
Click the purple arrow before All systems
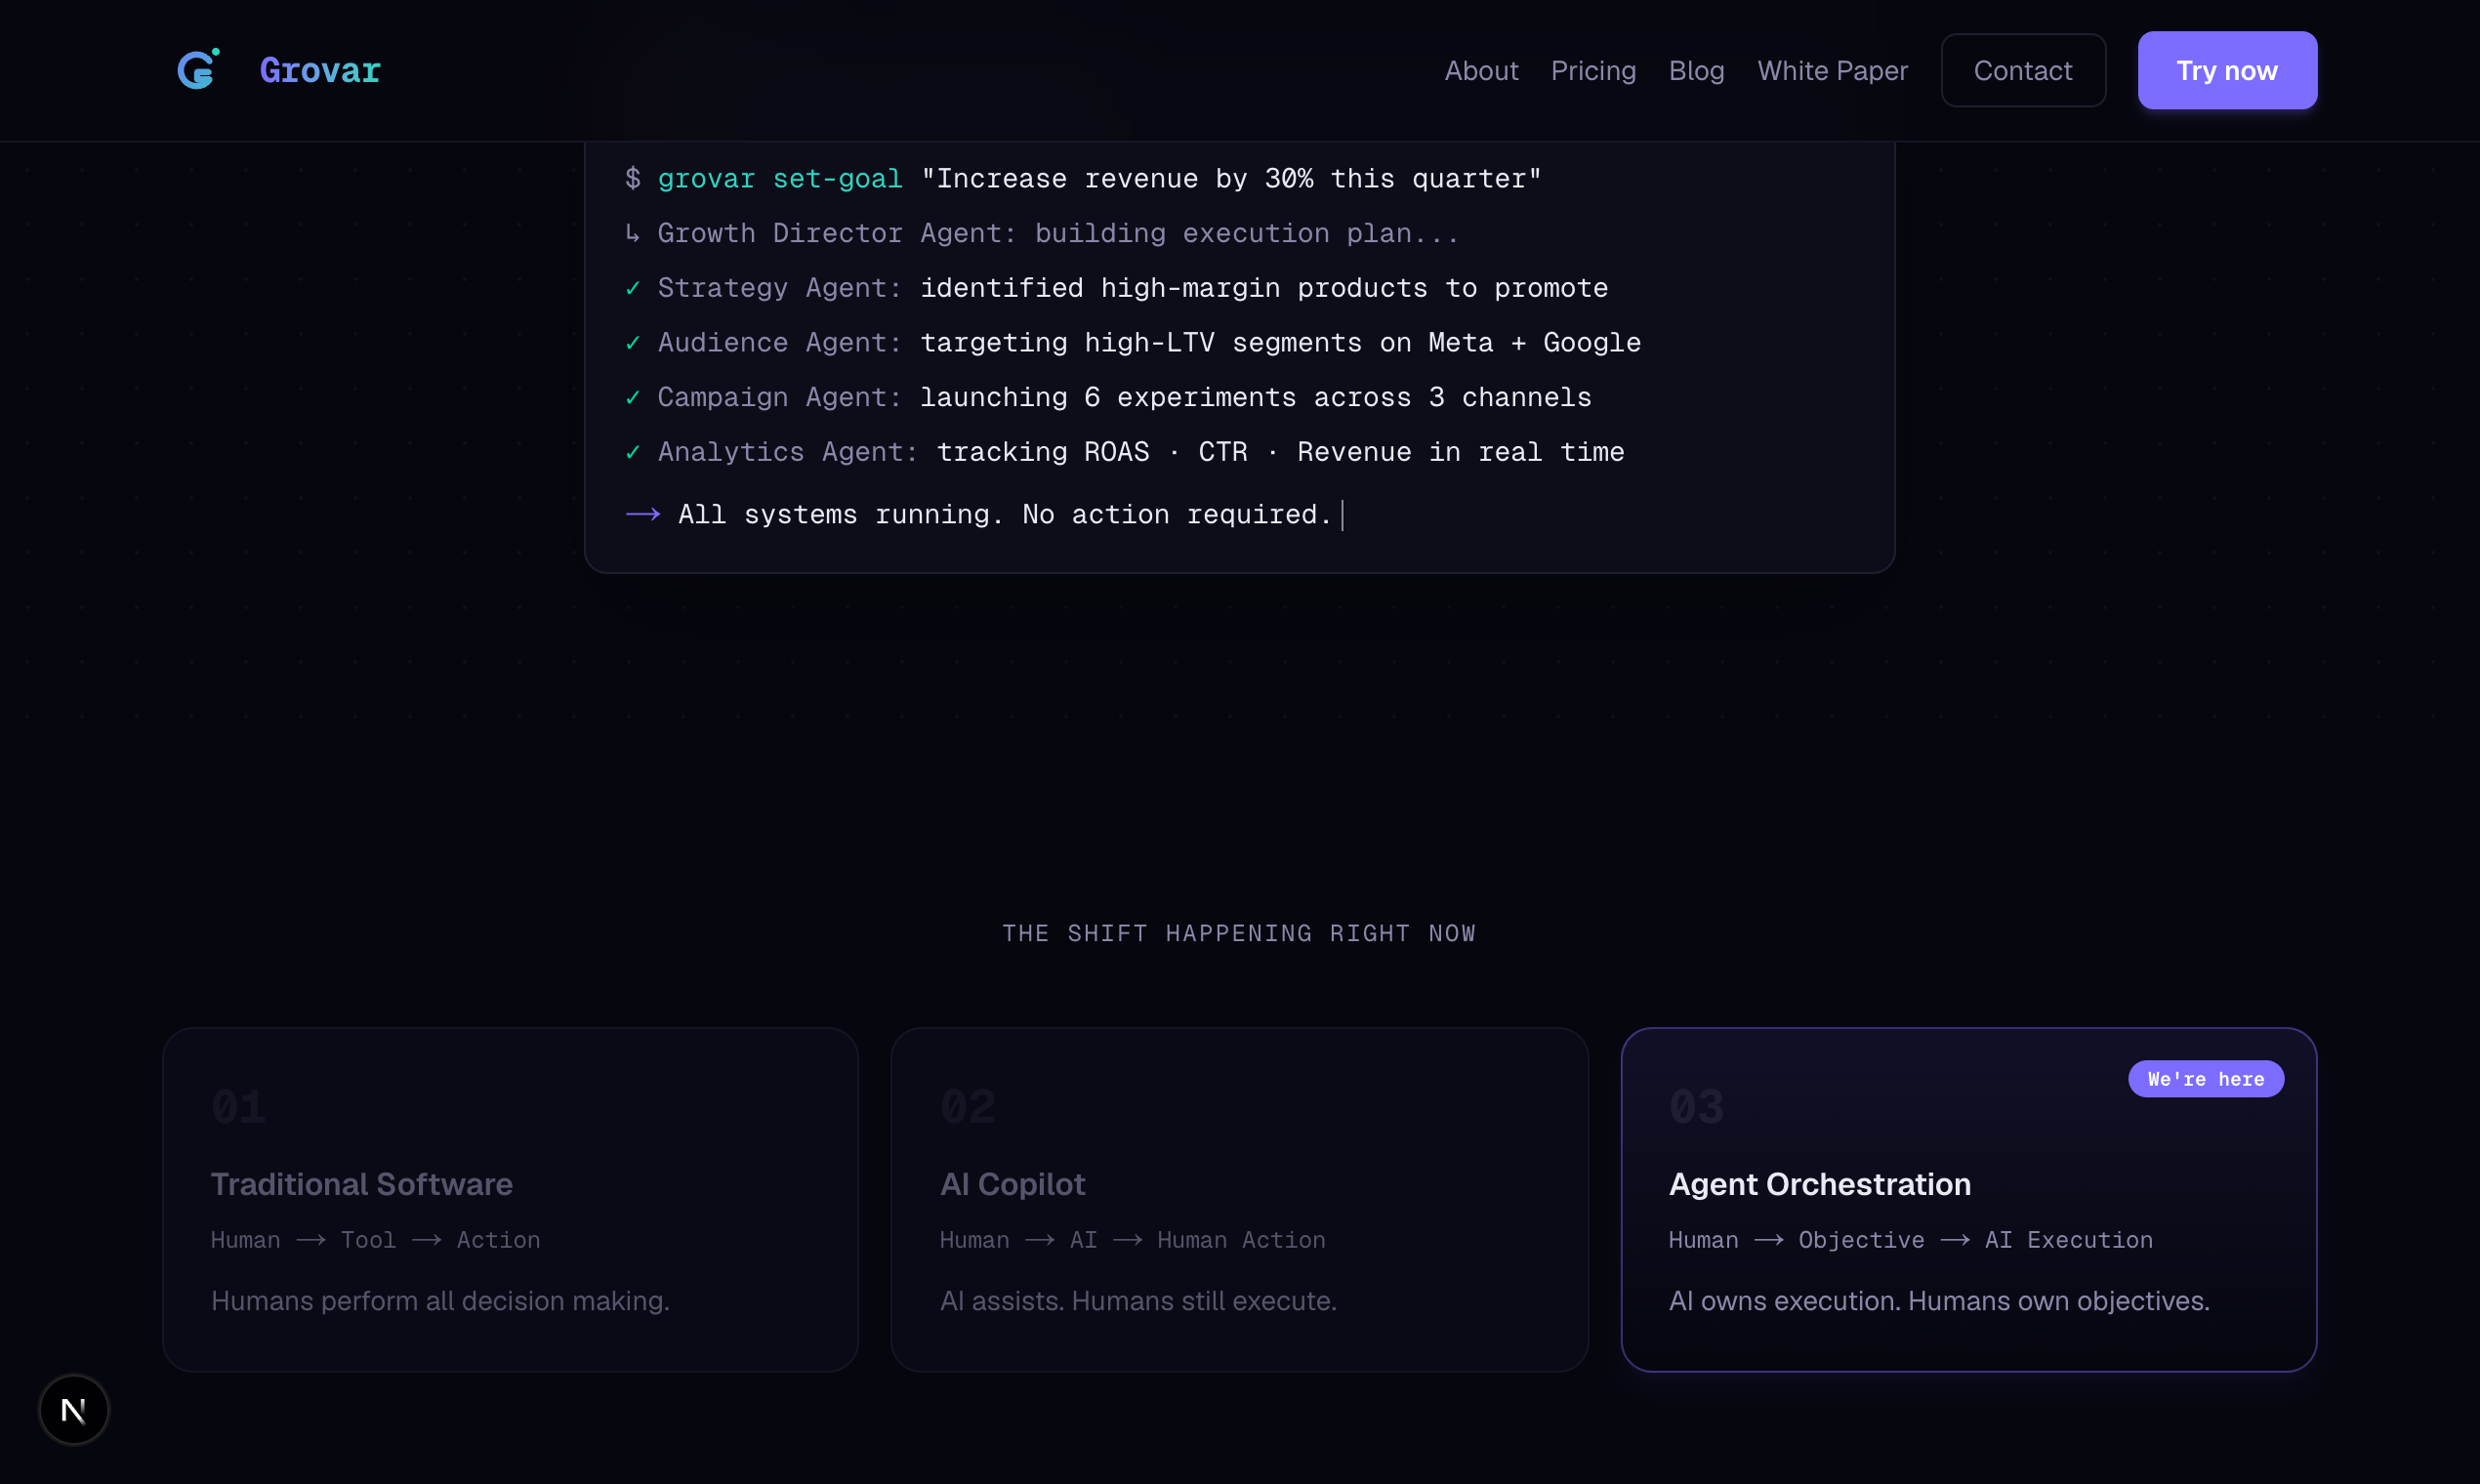[642, 514]
